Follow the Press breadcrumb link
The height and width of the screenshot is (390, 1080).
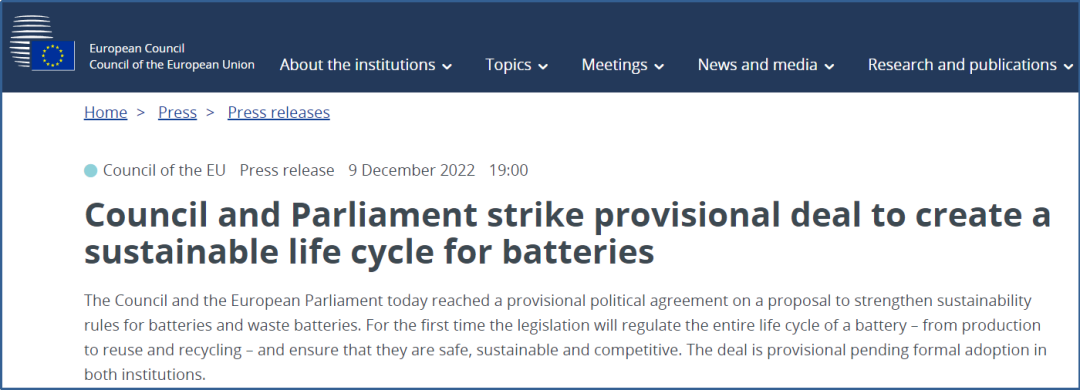pos(178,112)
